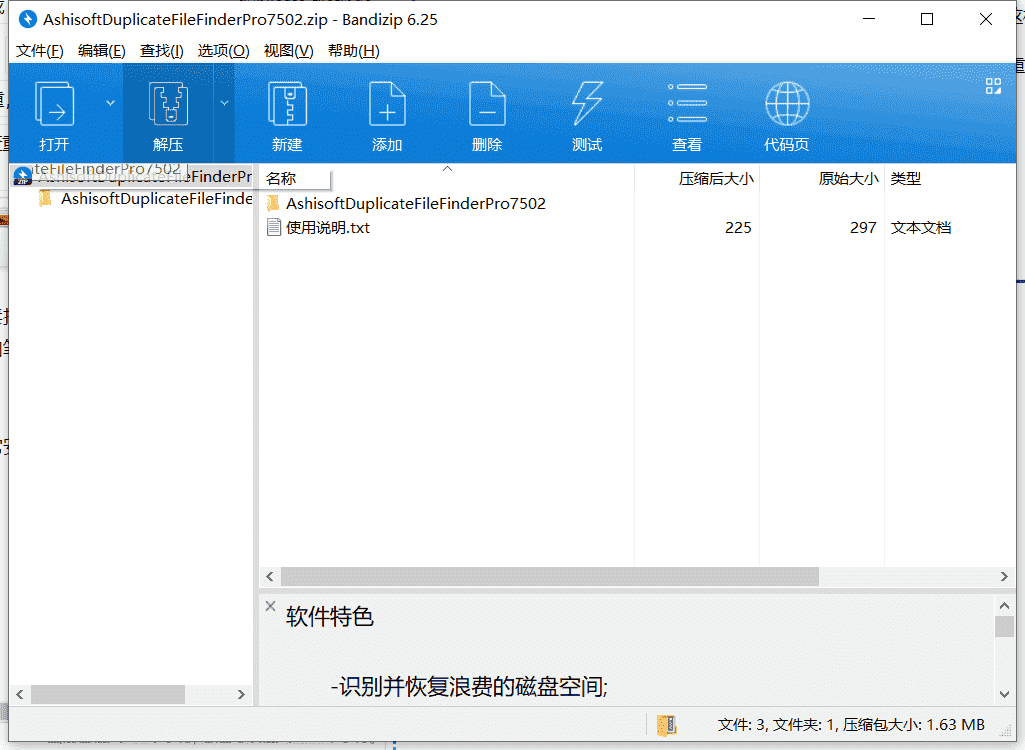Click the 文本文档 type cell
Image resolution: width=1025 pixels, height=750 pixels.
coord(920,228)
